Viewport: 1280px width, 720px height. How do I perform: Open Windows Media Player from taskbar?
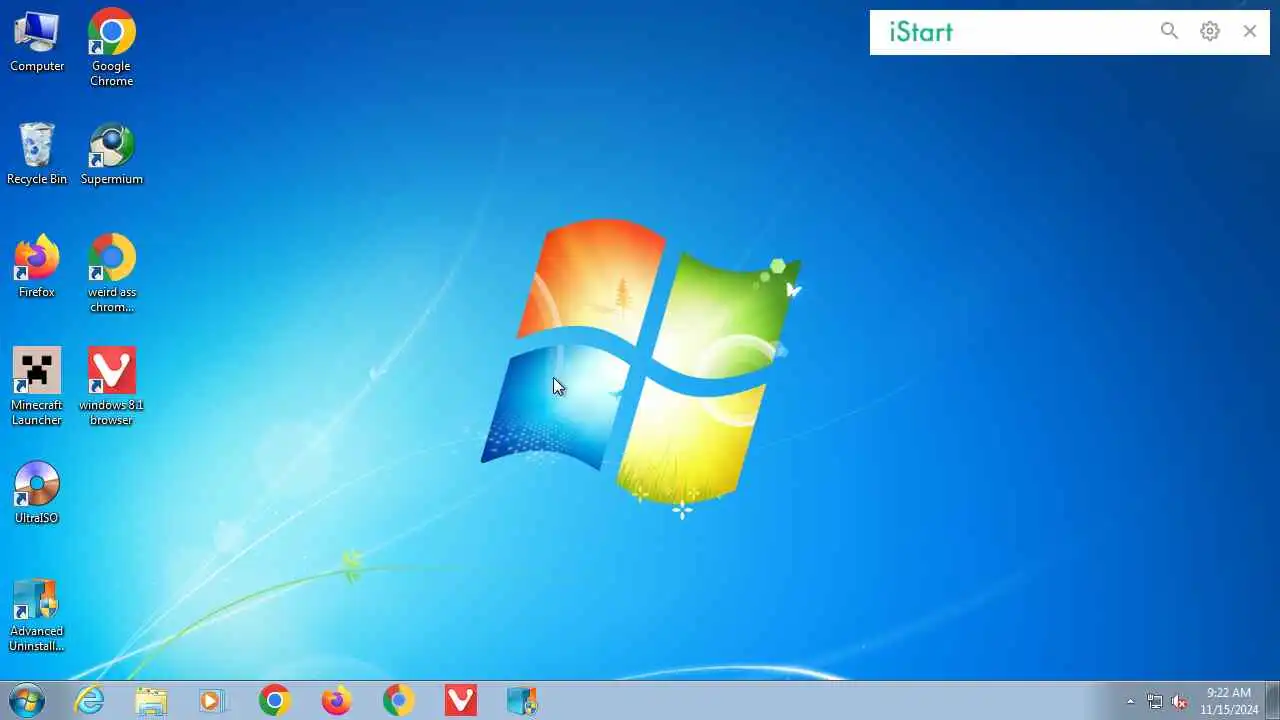[x=212, y=701]
